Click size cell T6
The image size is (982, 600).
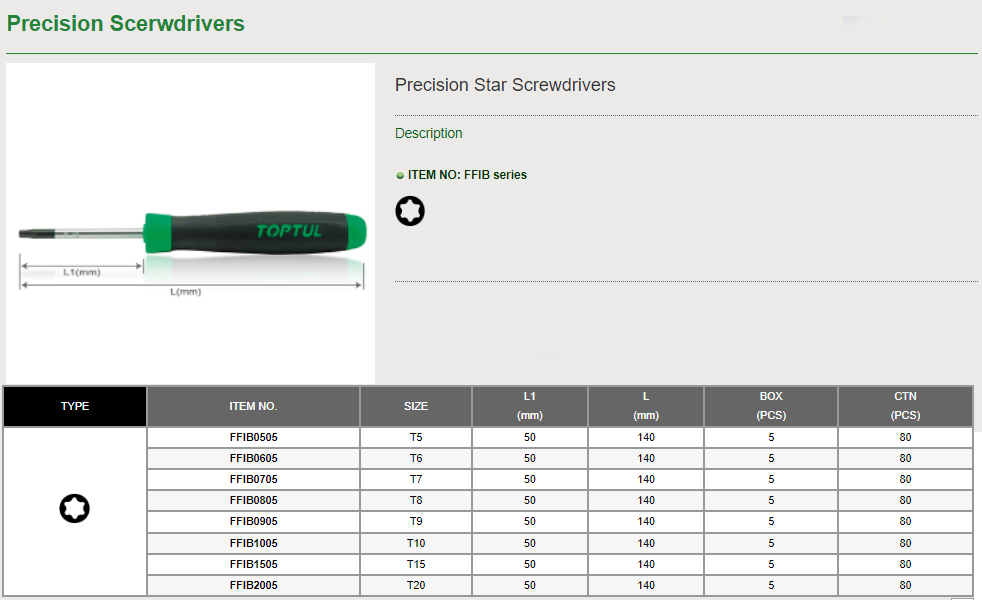pyautogui.click(x=416, y=458)
